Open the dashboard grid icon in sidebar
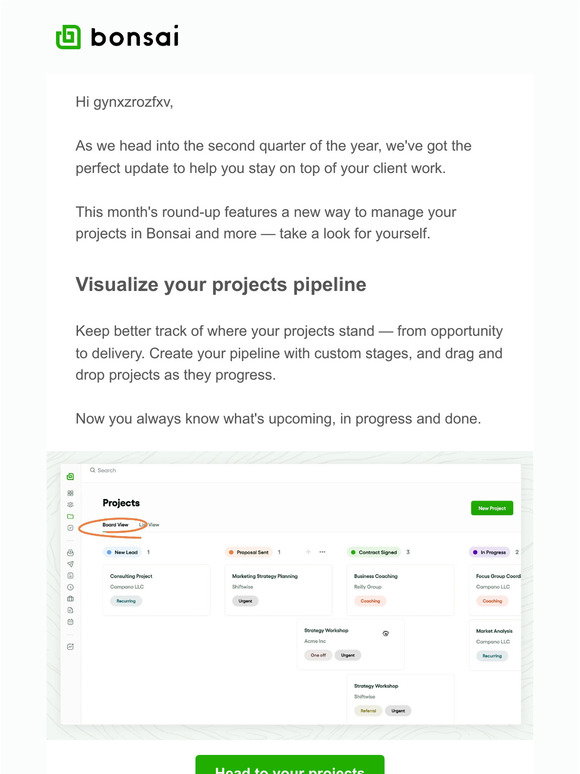Screen dimensions: 580x774 point(70,493)
